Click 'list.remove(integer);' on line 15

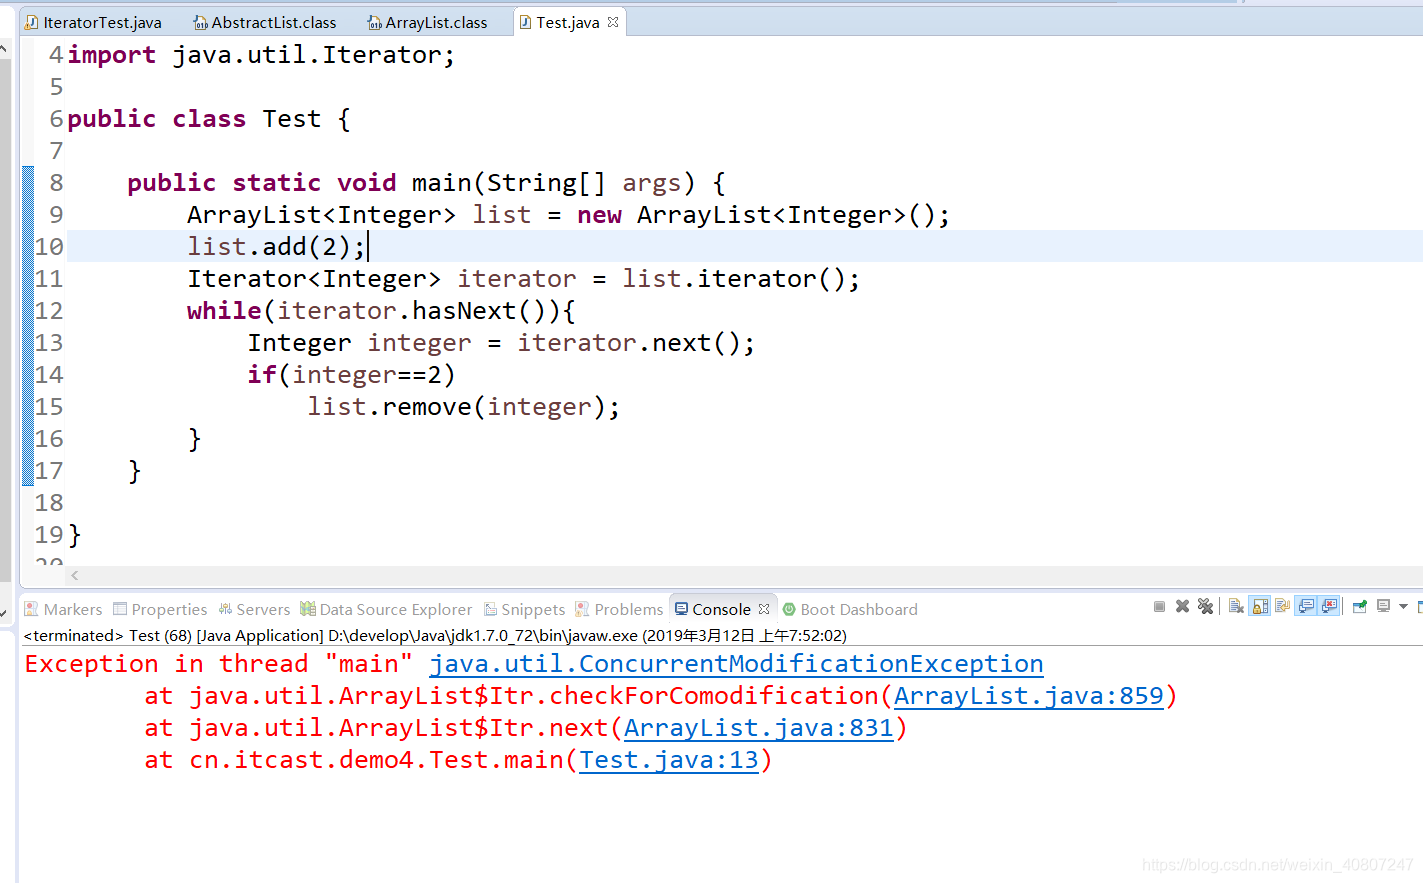464,407
